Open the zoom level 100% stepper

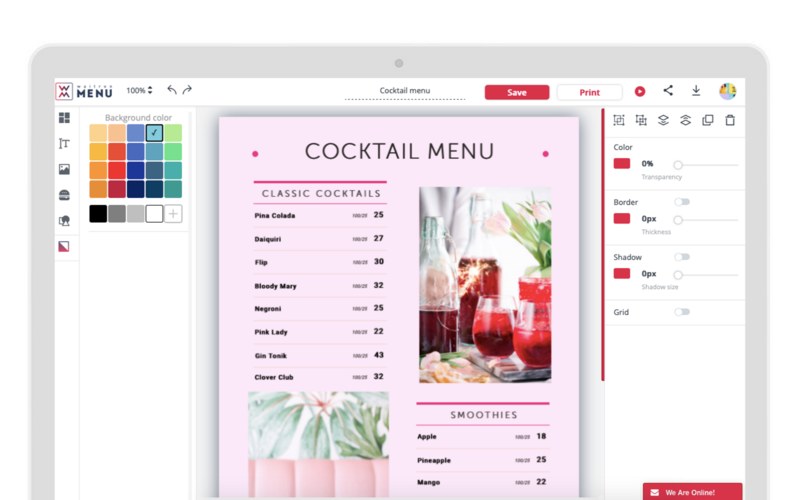pos(139,90)
